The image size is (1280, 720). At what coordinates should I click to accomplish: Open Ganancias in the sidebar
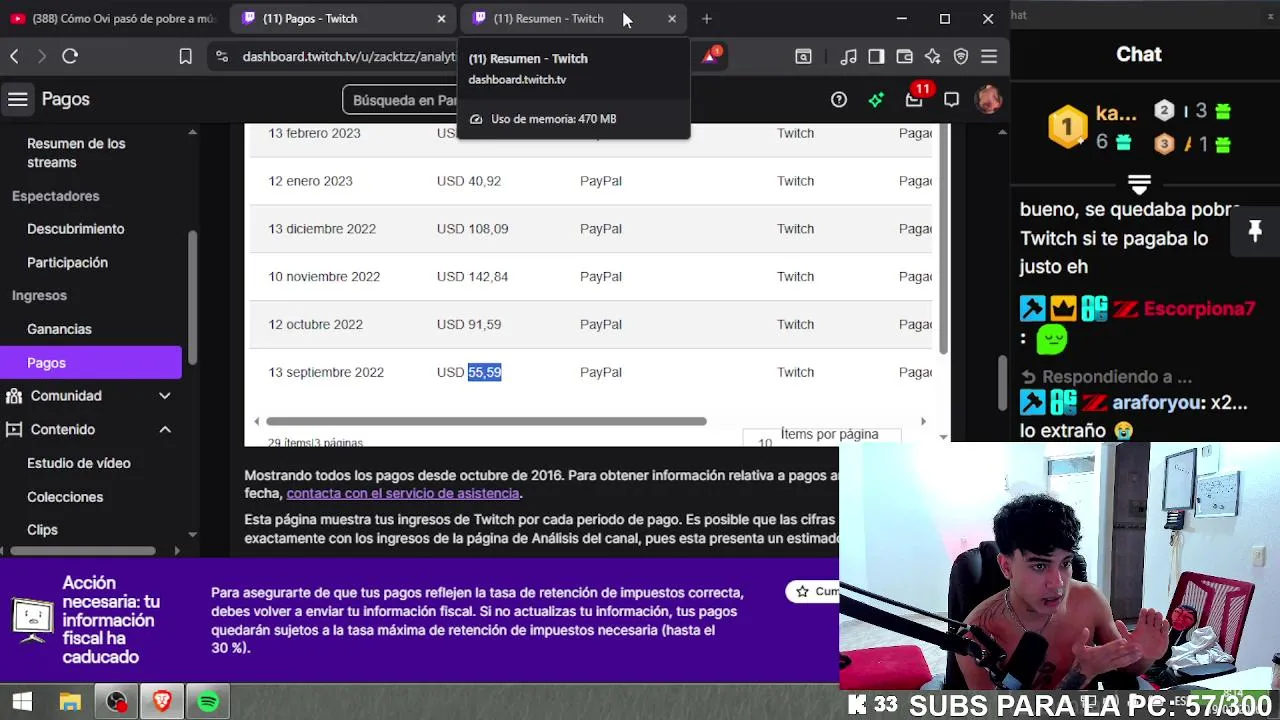coord(59,329)
